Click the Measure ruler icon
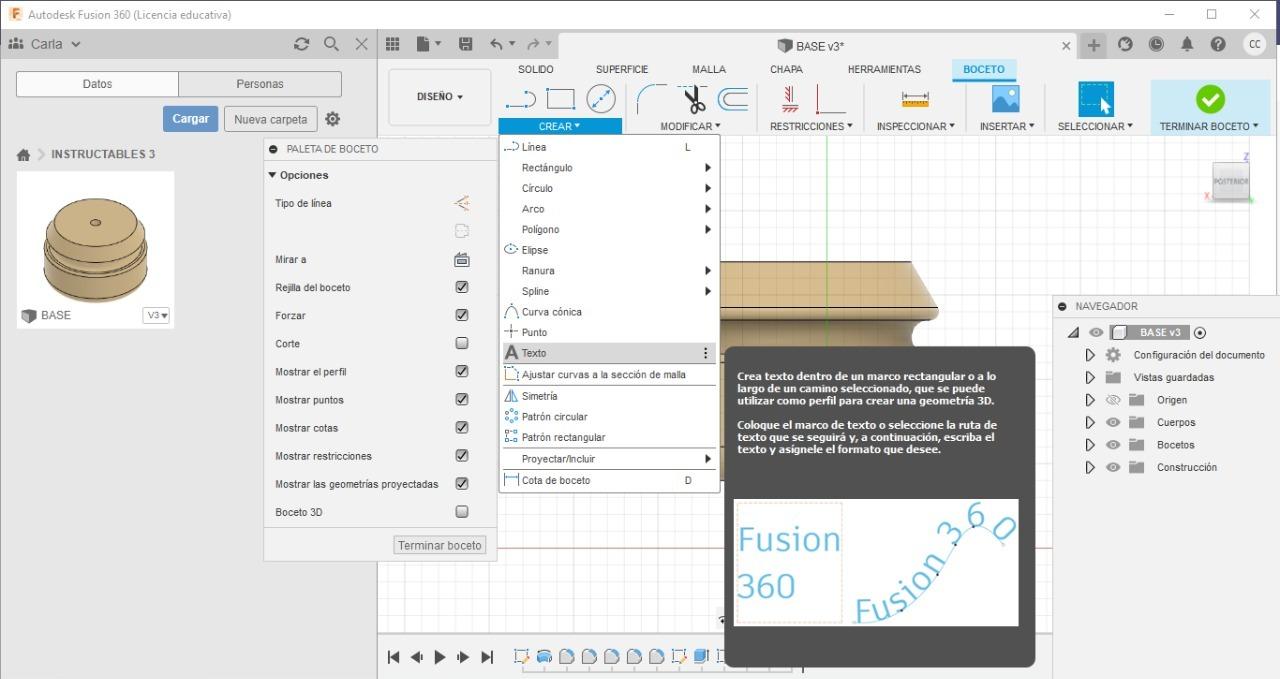 pos(915,99)
